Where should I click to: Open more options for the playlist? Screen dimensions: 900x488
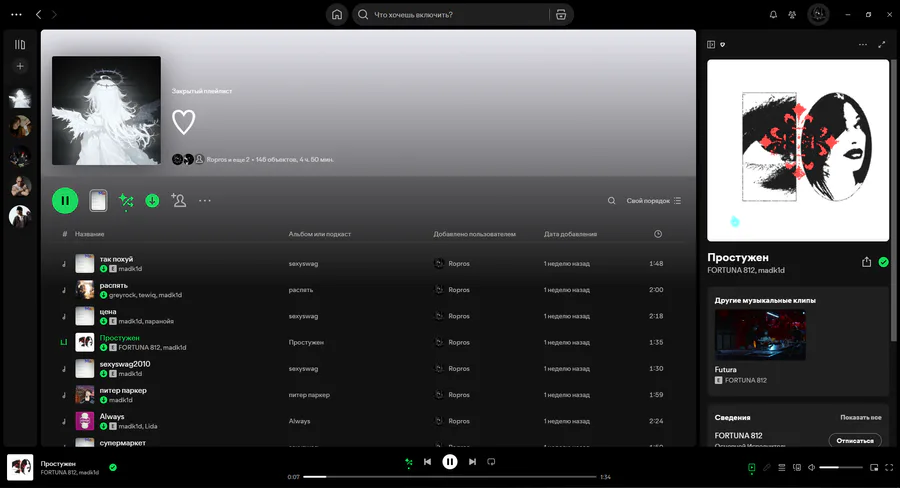pos(204,200)
